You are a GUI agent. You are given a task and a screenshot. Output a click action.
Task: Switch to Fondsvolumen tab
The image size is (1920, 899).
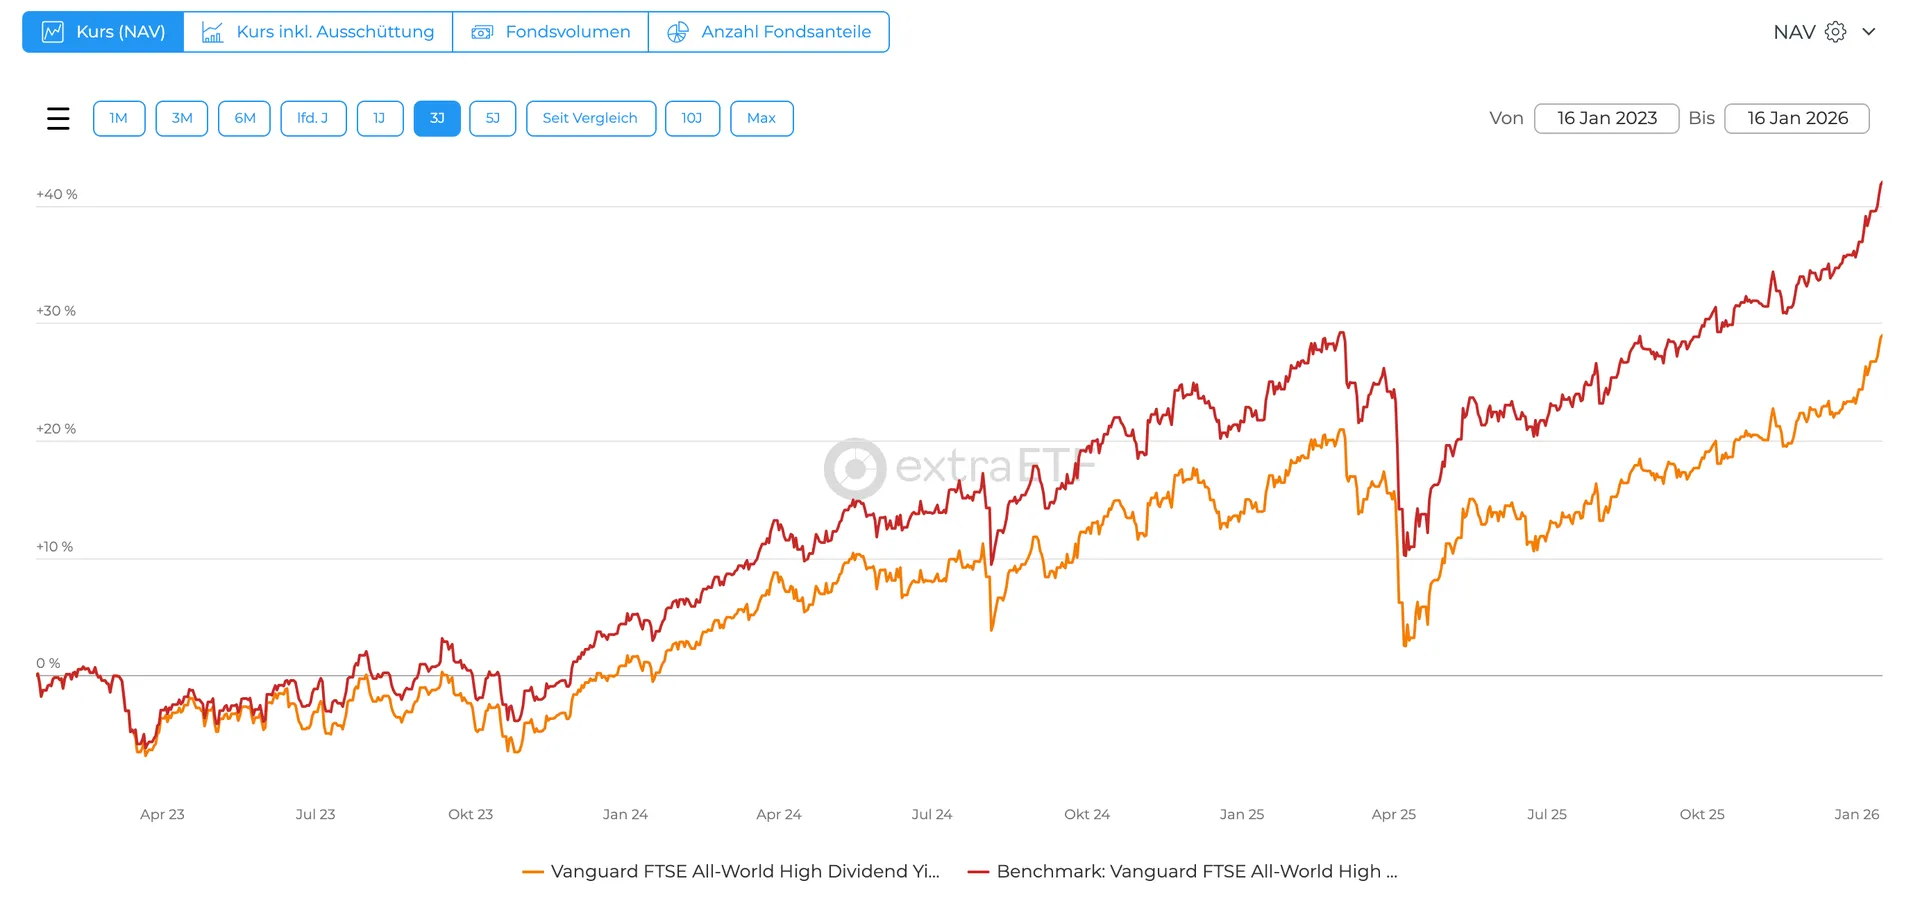pos(567,32)
